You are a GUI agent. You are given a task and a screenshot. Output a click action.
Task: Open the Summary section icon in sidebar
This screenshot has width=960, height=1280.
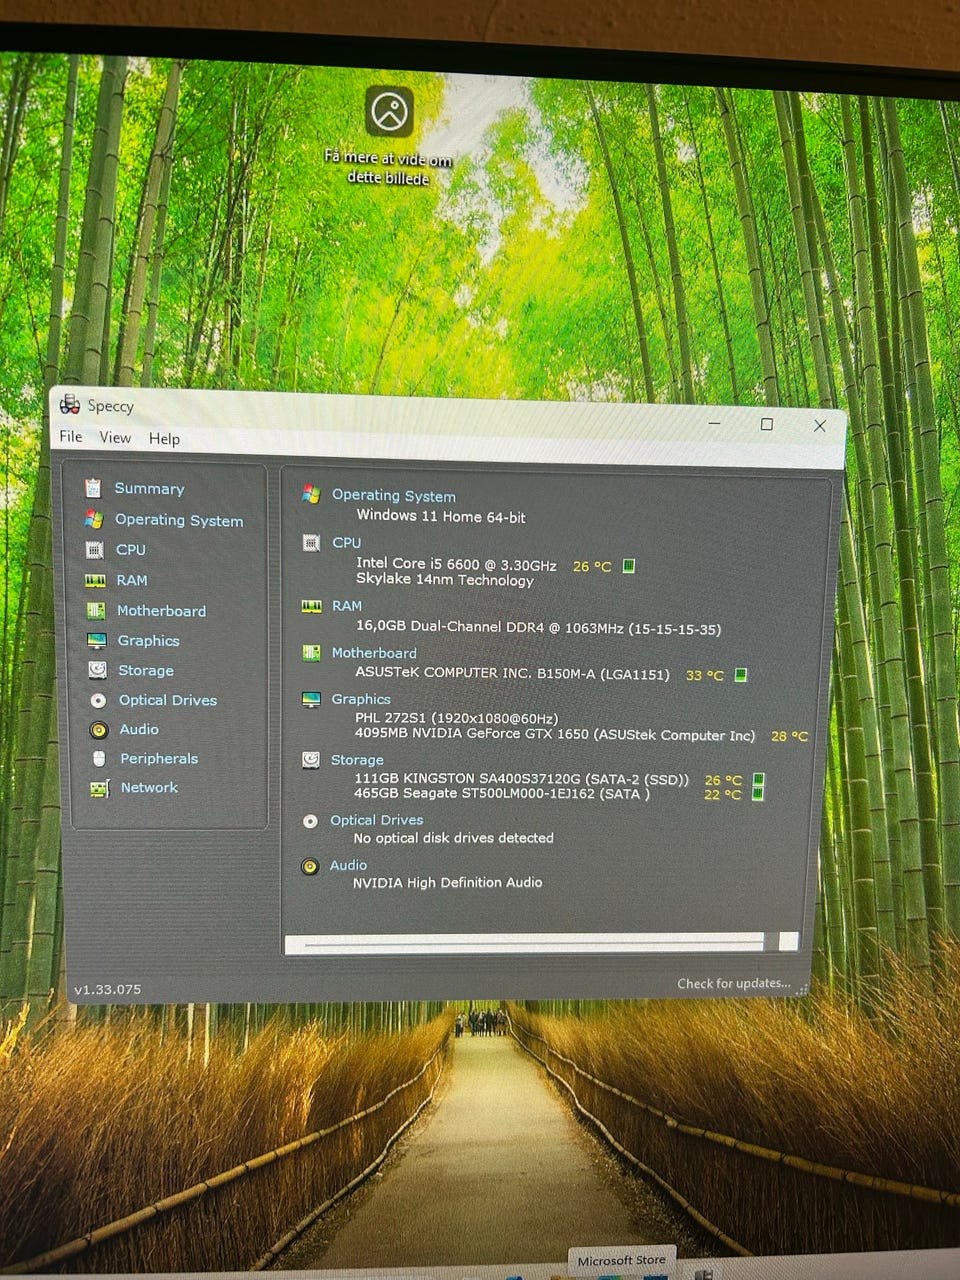click(x=93, y=488)
